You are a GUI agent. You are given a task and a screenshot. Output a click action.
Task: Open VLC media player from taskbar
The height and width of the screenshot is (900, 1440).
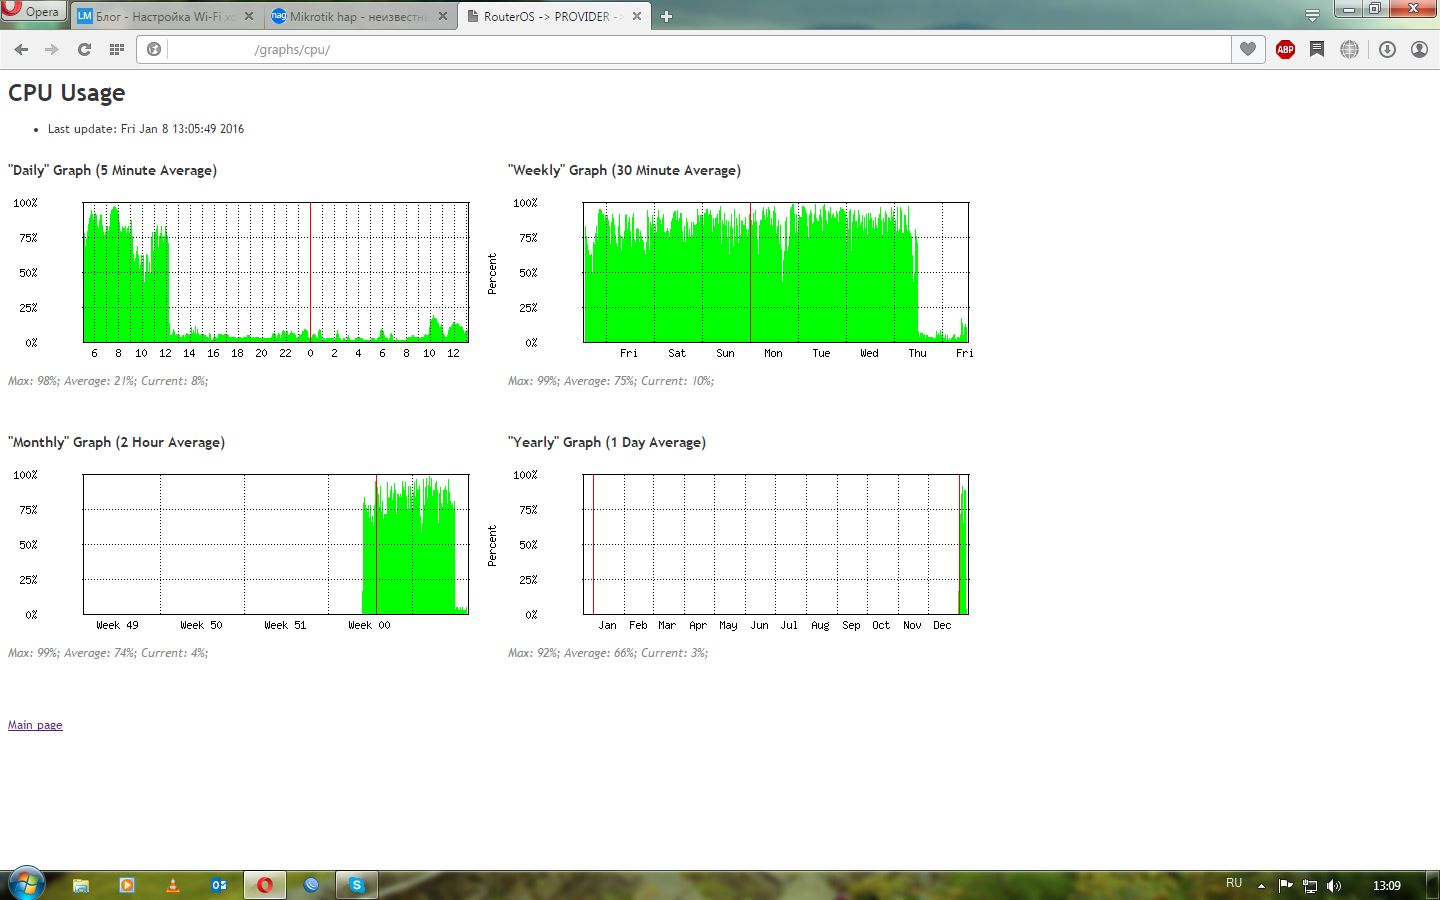pos(173,885)
